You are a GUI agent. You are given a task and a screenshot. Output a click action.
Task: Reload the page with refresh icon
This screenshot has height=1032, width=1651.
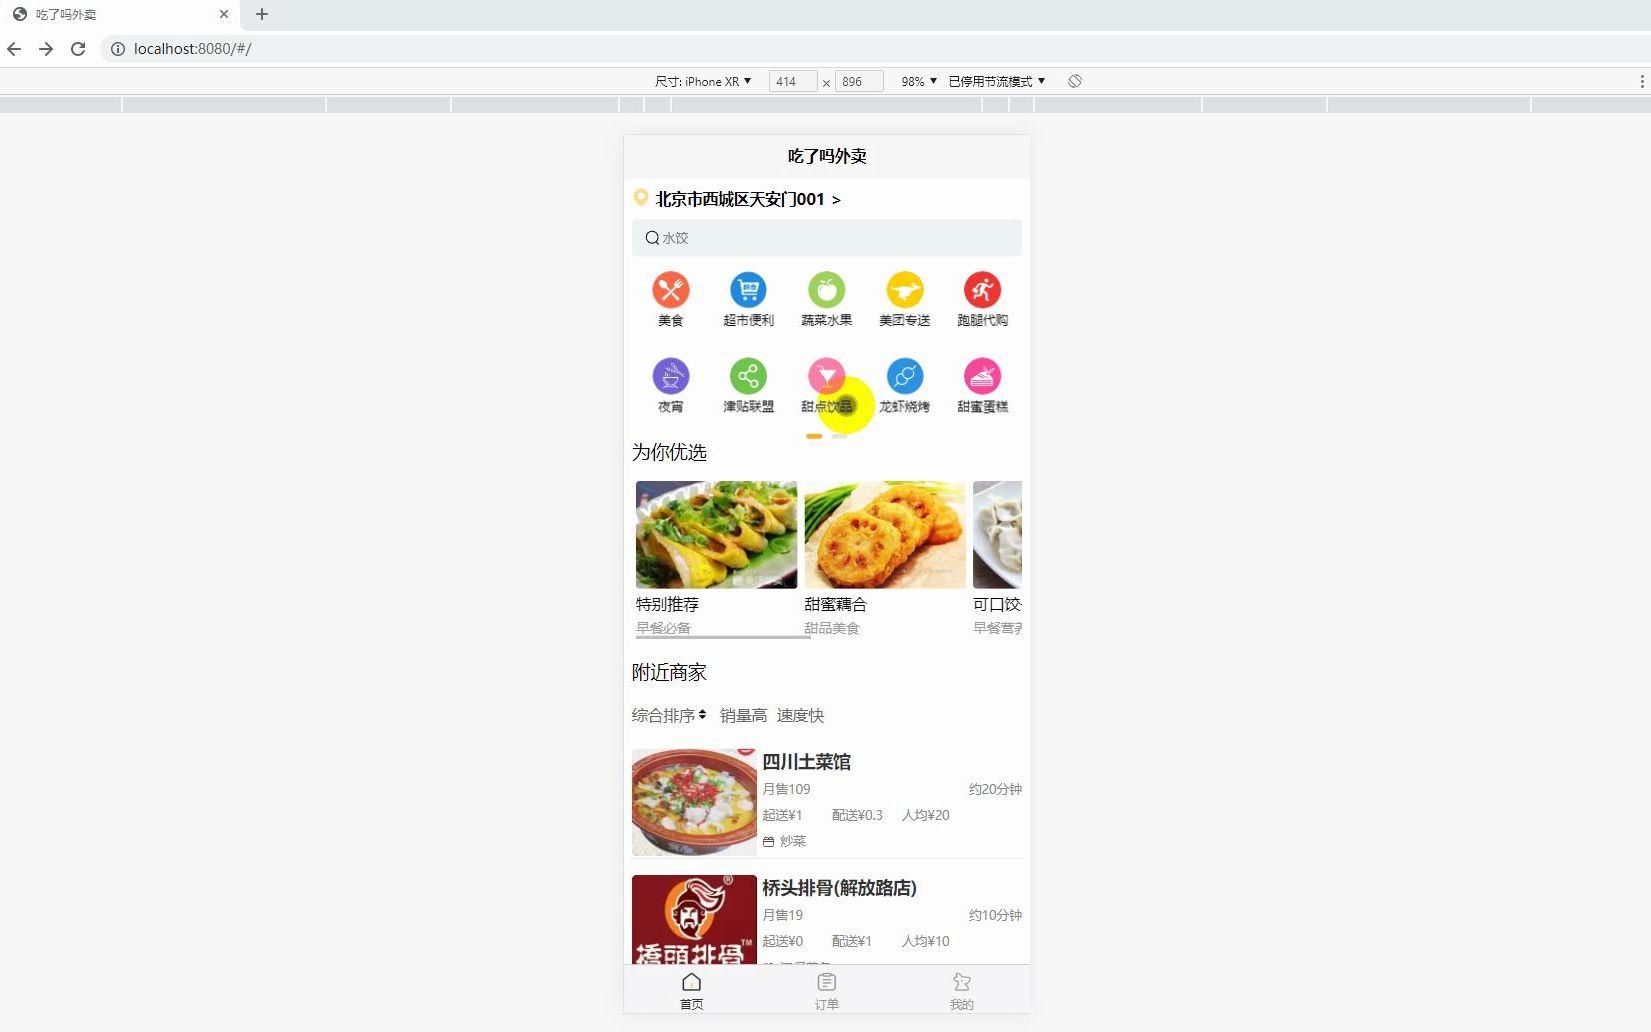(78, 48)
